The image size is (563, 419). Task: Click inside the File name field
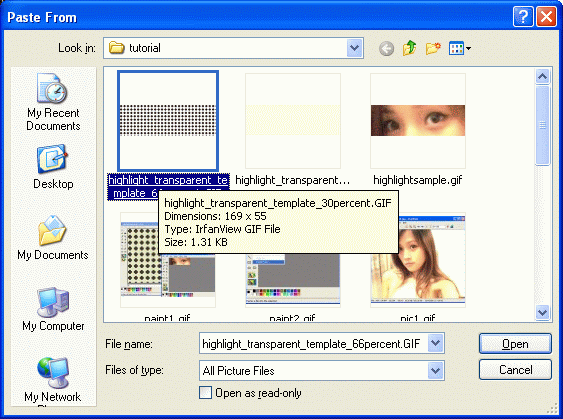click(314, 344)
